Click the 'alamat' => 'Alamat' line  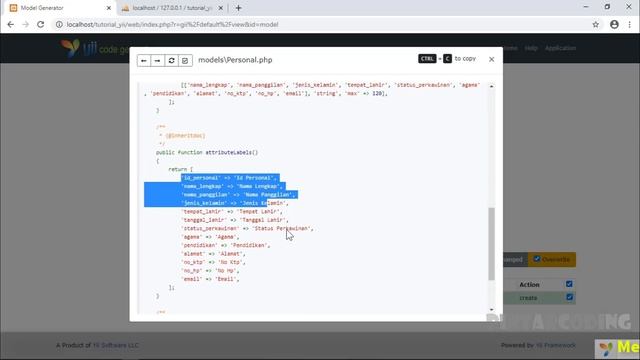213,253
